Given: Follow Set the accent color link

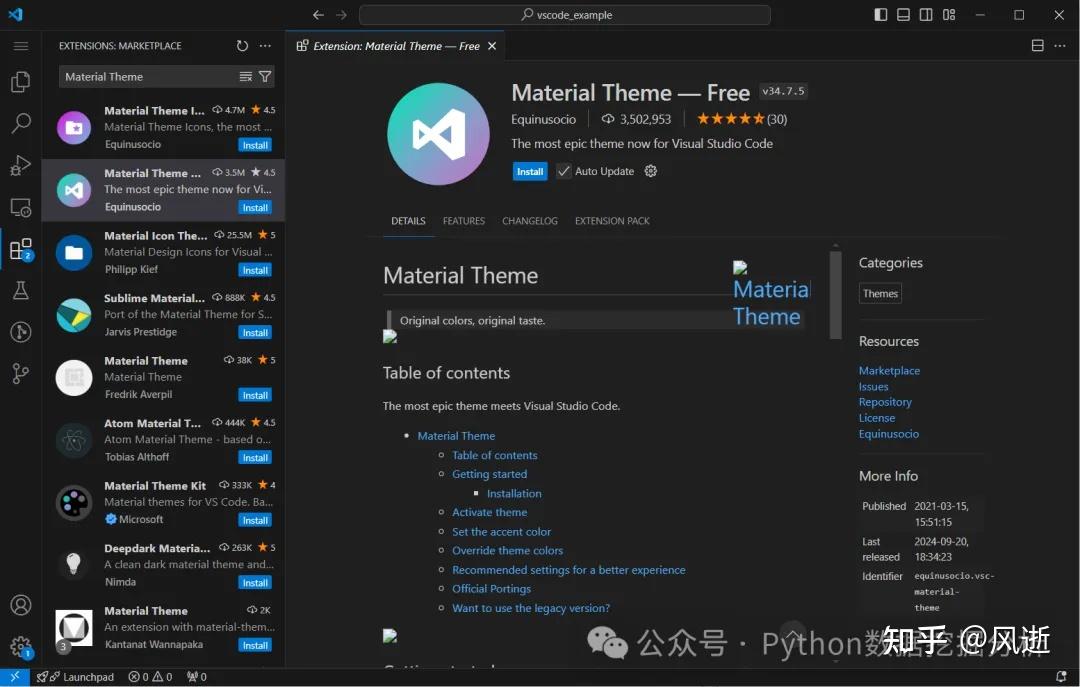Looking at the screenshot, I should coord(501,532).
